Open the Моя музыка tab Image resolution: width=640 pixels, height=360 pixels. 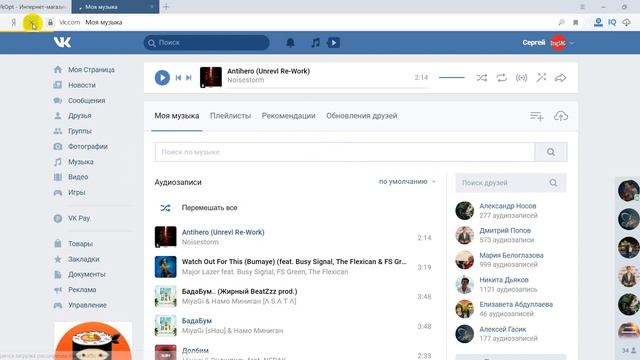177,116
